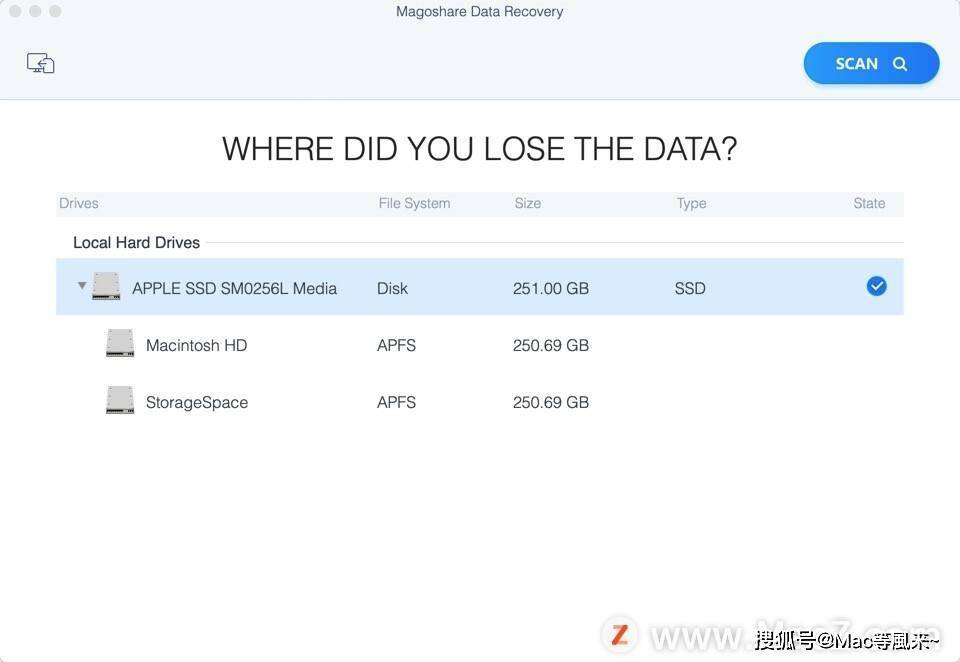Click the Magoshare Data Recovery window title
Screen dimensions: 960x662
tap(479, 12)
